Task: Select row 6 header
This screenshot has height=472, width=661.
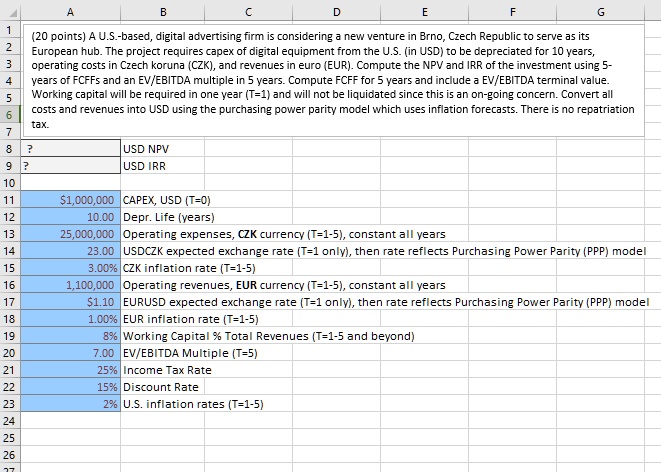Action: (x=10, y=115)
